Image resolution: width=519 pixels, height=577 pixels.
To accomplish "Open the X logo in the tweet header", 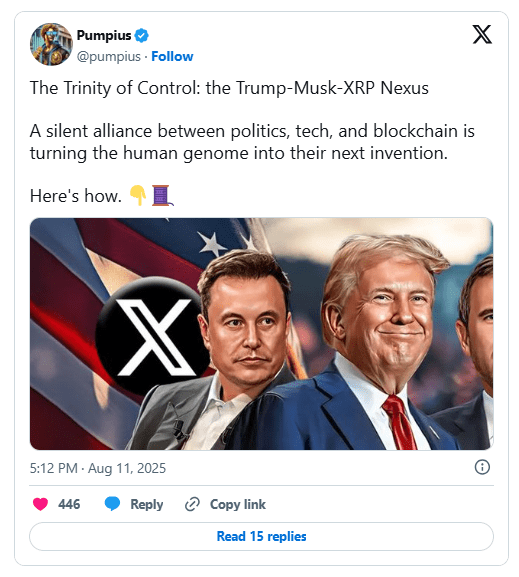I will tap(482, 34).
